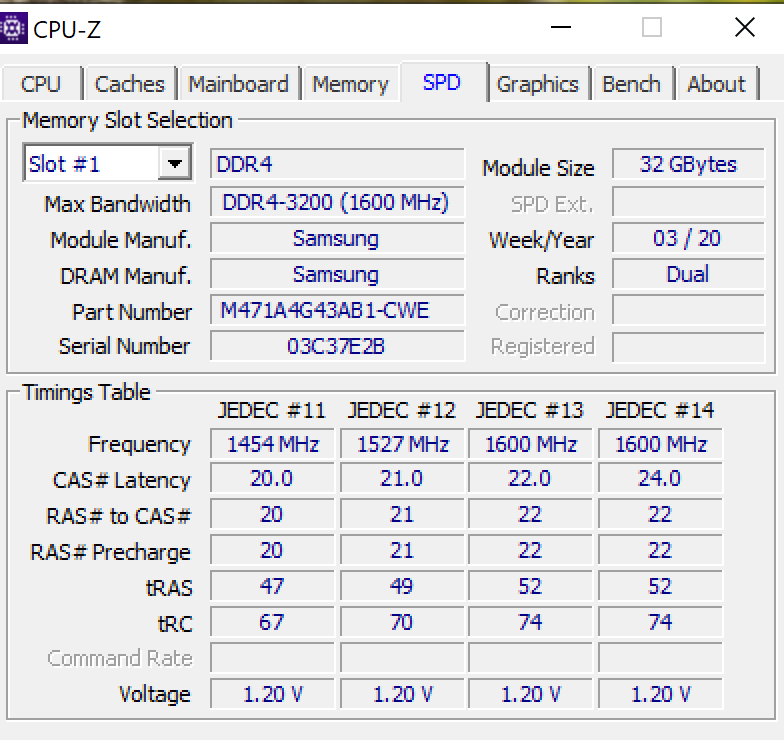Click the 32 GBytes module size value

(688, 164)
